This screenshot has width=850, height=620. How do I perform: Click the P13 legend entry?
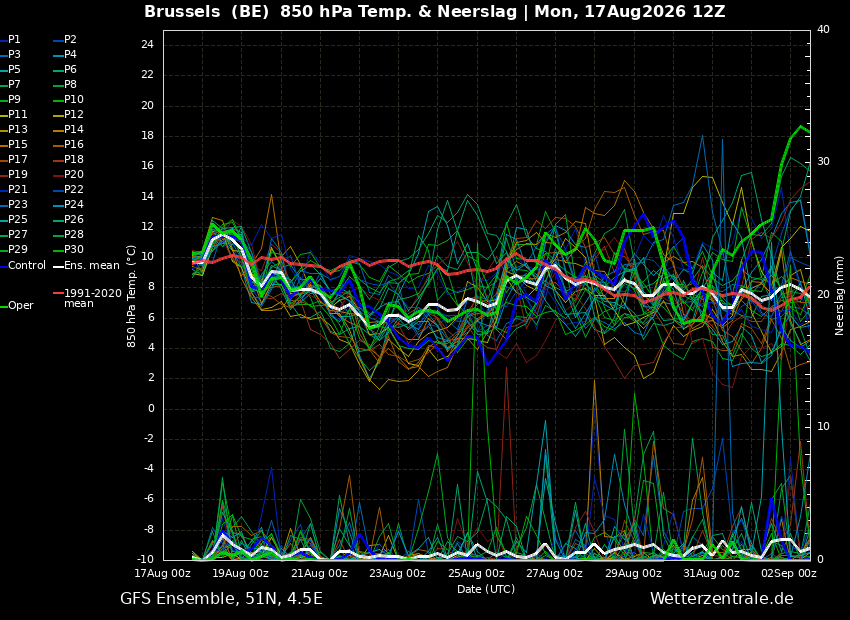click(x=14, y=130)
